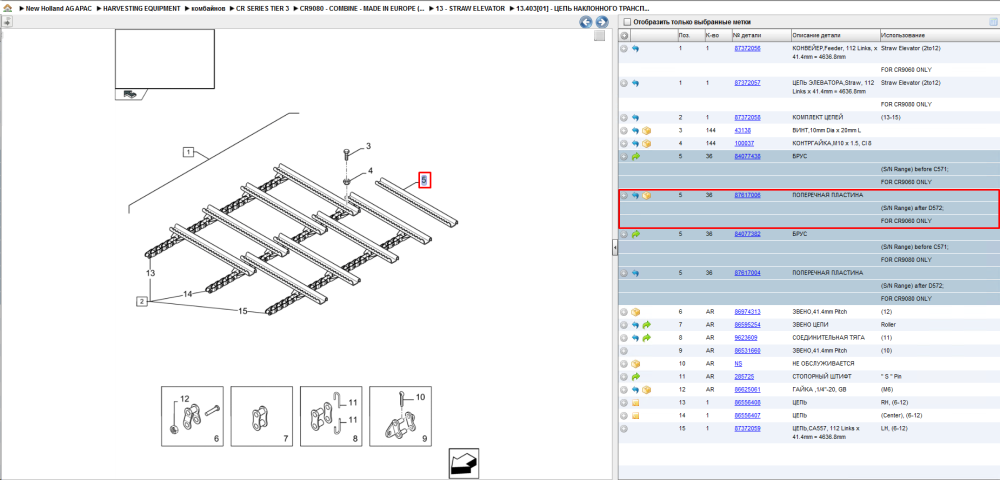Open part number 87372057 link

pos(747,83)
